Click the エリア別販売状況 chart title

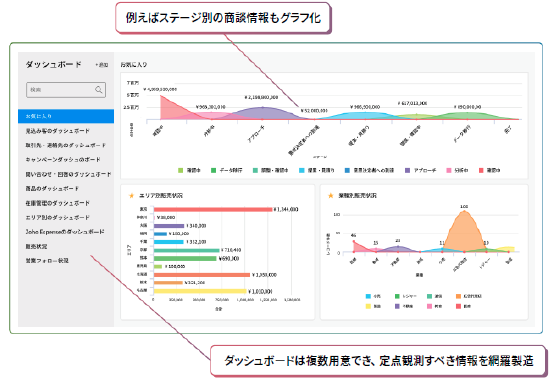[160, 196]
